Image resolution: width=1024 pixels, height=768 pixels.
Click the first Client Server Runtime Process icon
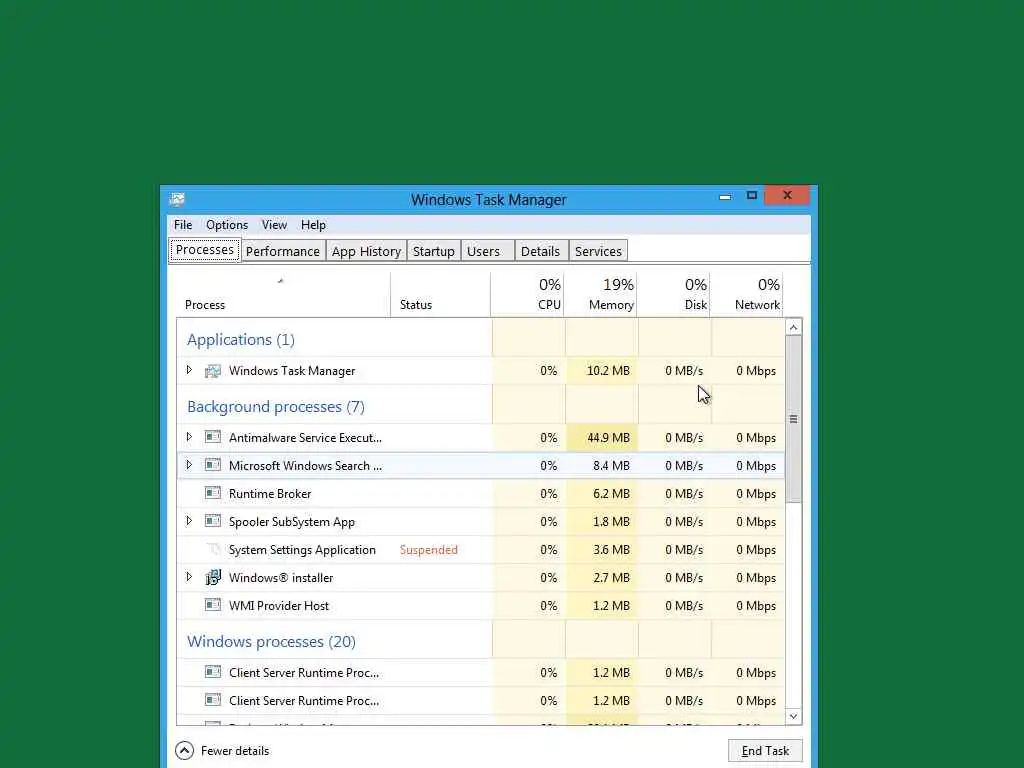[213, 672]
